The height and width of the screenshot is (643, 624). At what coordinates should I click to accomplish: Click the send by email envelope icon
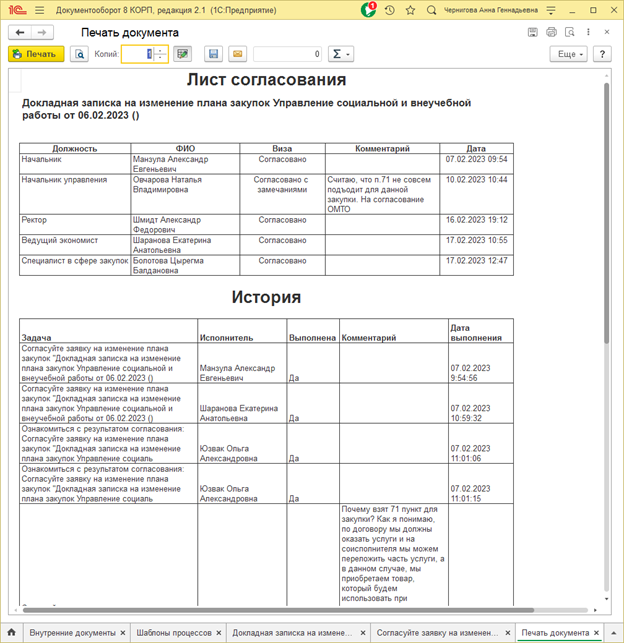(x=237, y=54)
